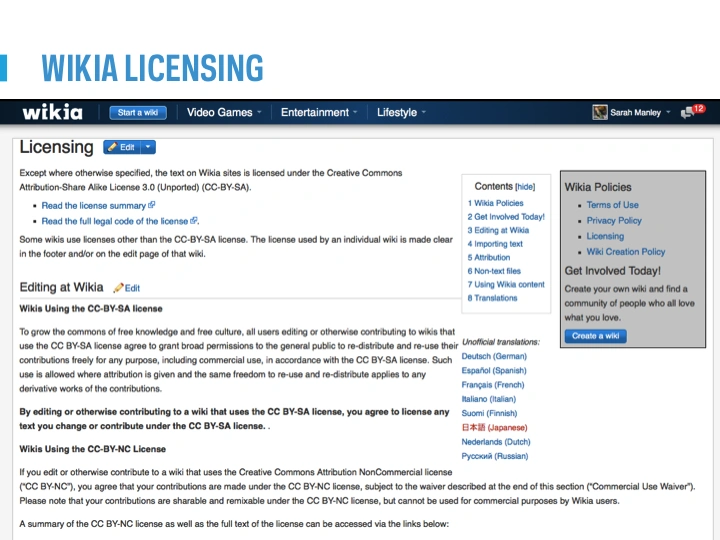Click external link icon after full legal code
Image resolution: width=720 pixels, height=540 pixels.
point(194,221)
